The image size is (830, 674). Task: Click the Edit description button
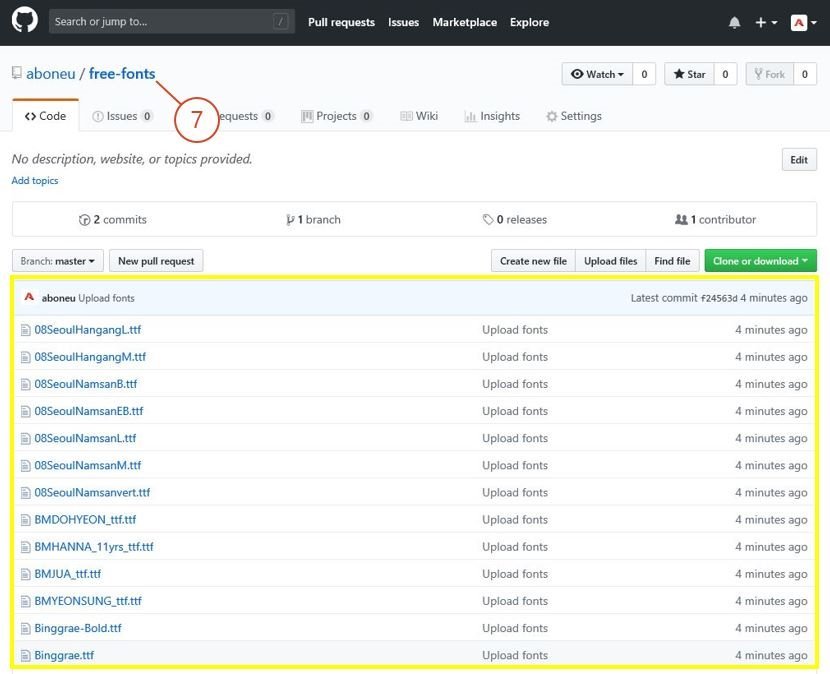pos(799,160)
